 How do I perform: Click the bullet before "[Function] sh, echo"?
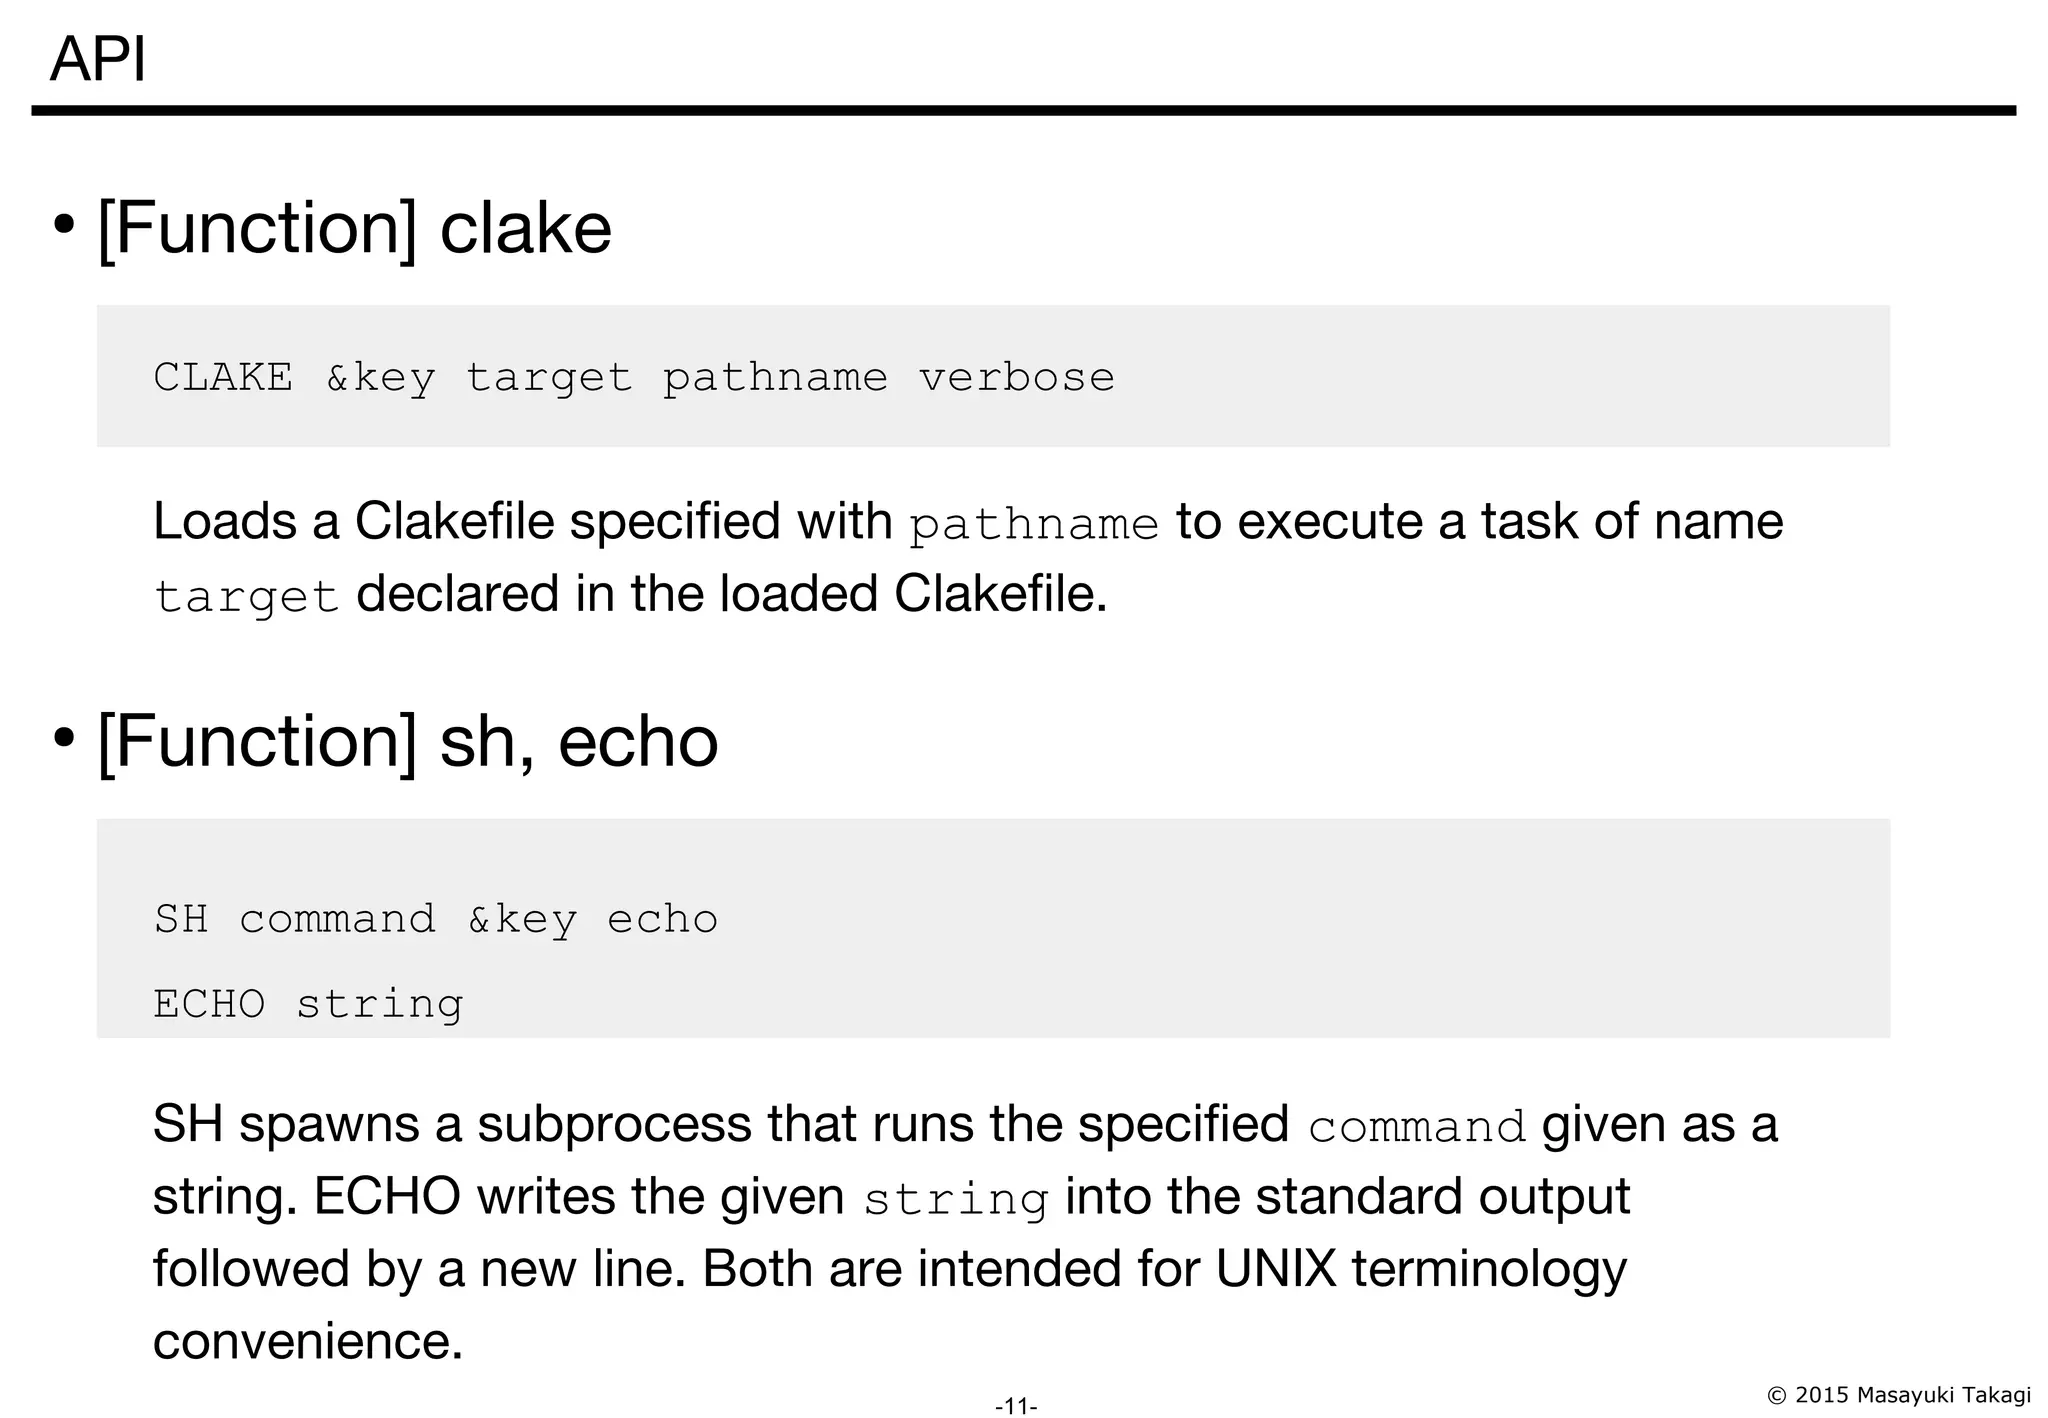coord(64,739)
